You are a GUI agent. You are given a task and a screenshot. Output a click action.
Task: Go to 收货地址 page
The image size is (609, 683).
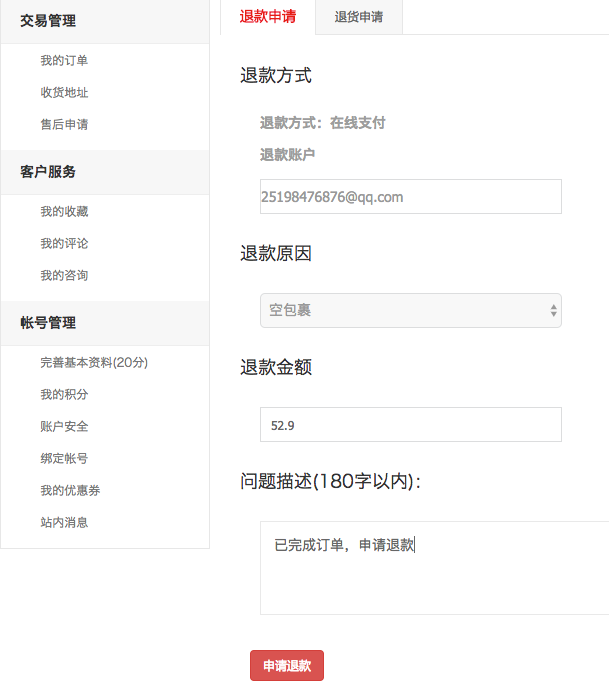64,93
